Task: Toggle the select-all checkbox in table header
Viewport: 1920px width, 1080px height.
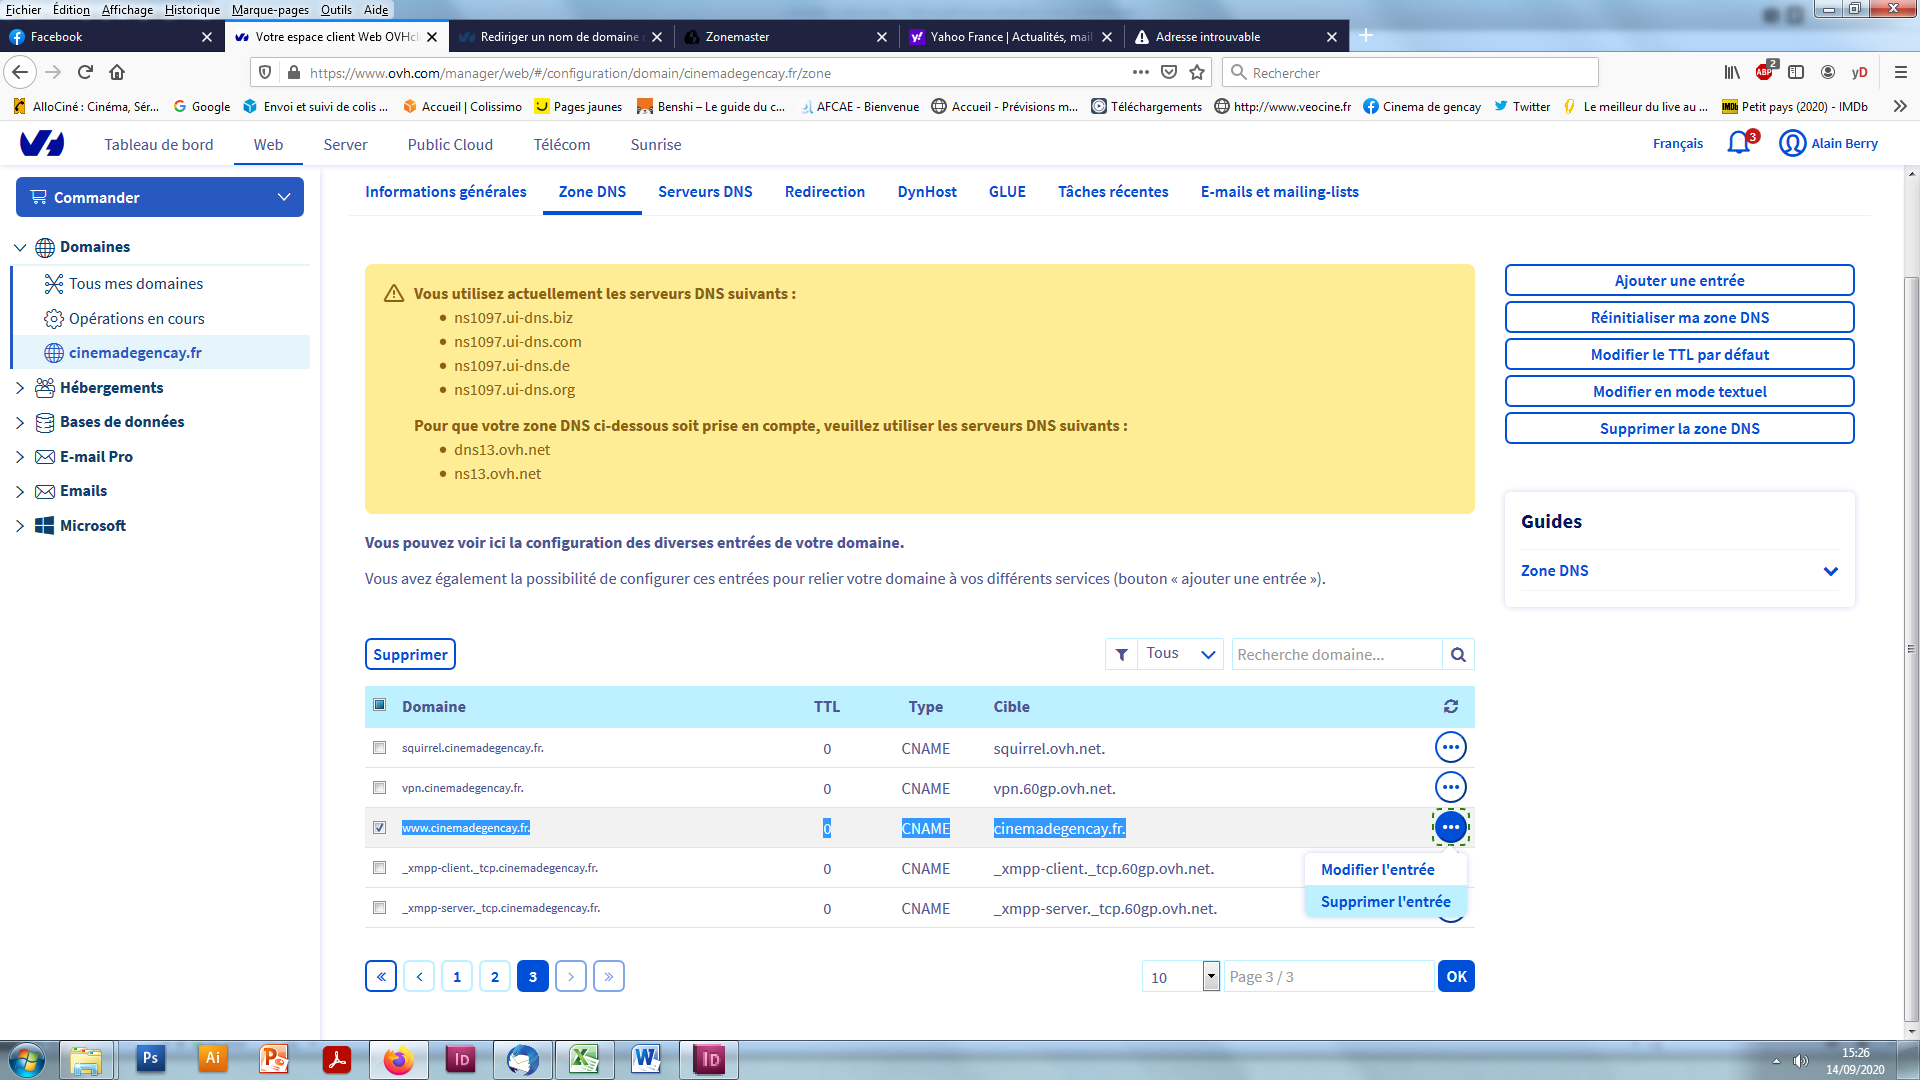Action: tap(379, 705)
